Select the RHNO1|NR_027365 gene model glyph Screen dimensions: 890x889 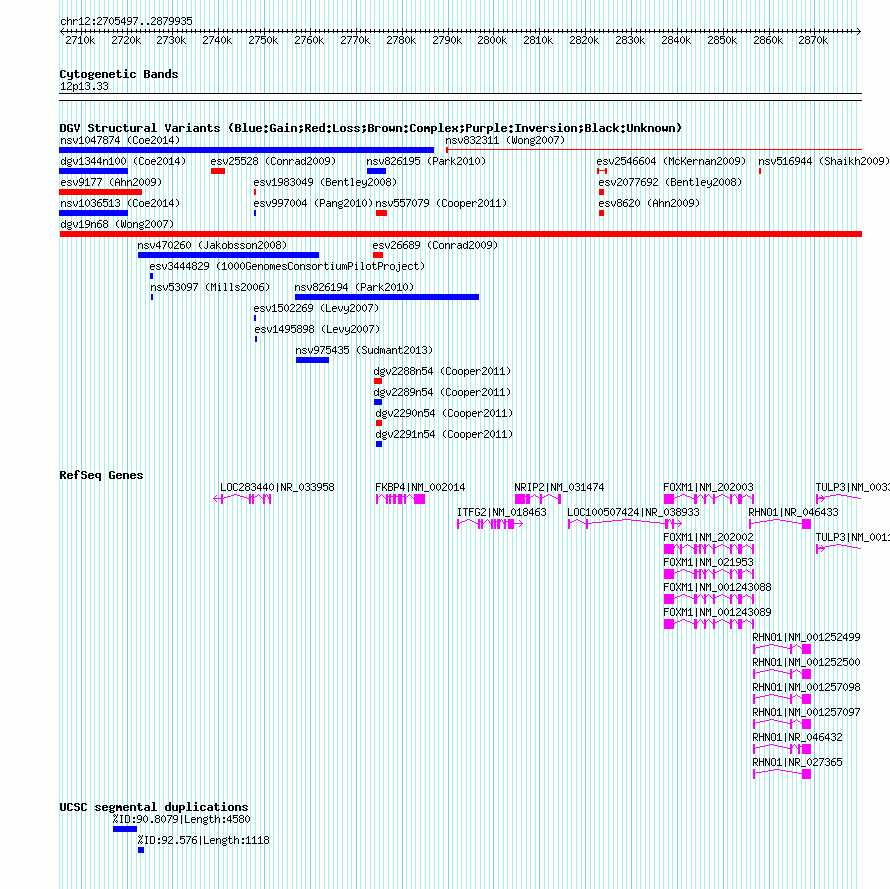[782, 774]
